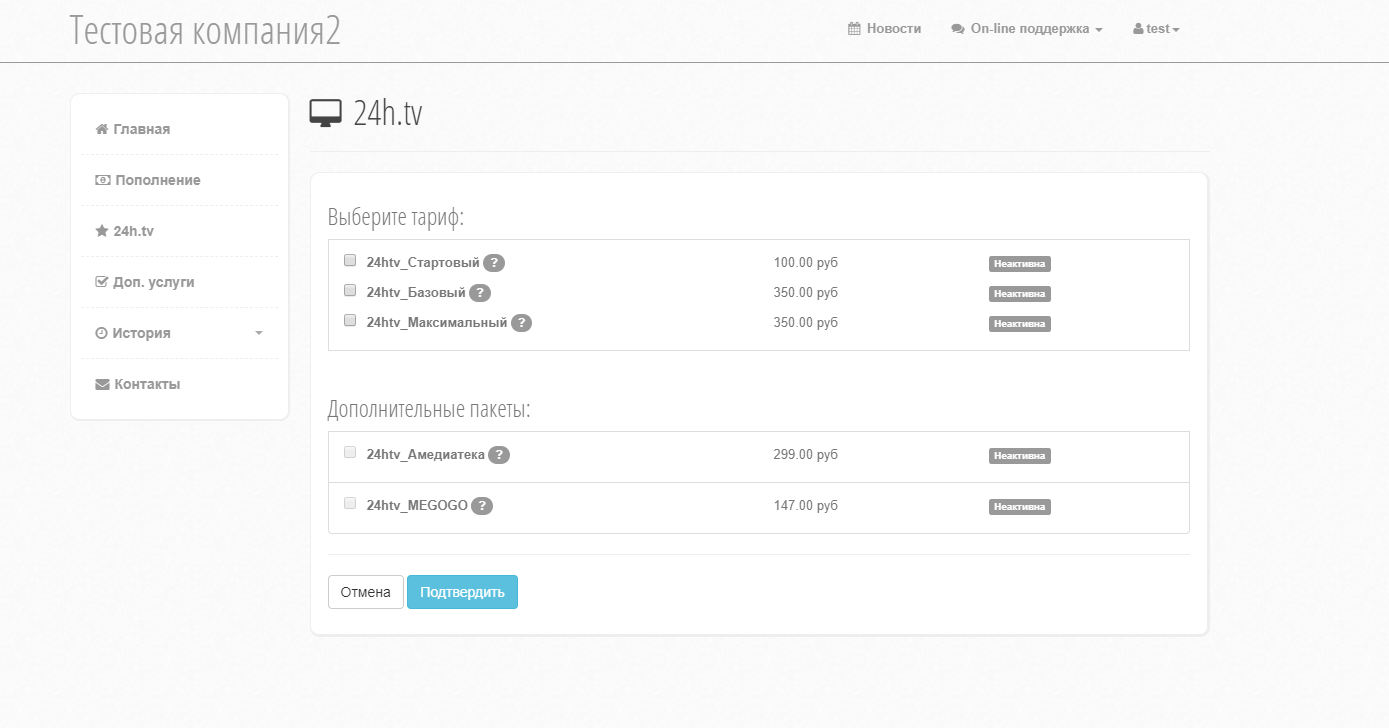This screenshot has height=728, width=1389.
Task: Open help tooltip for 24htv_Максимальный
Action: (521, 323)
